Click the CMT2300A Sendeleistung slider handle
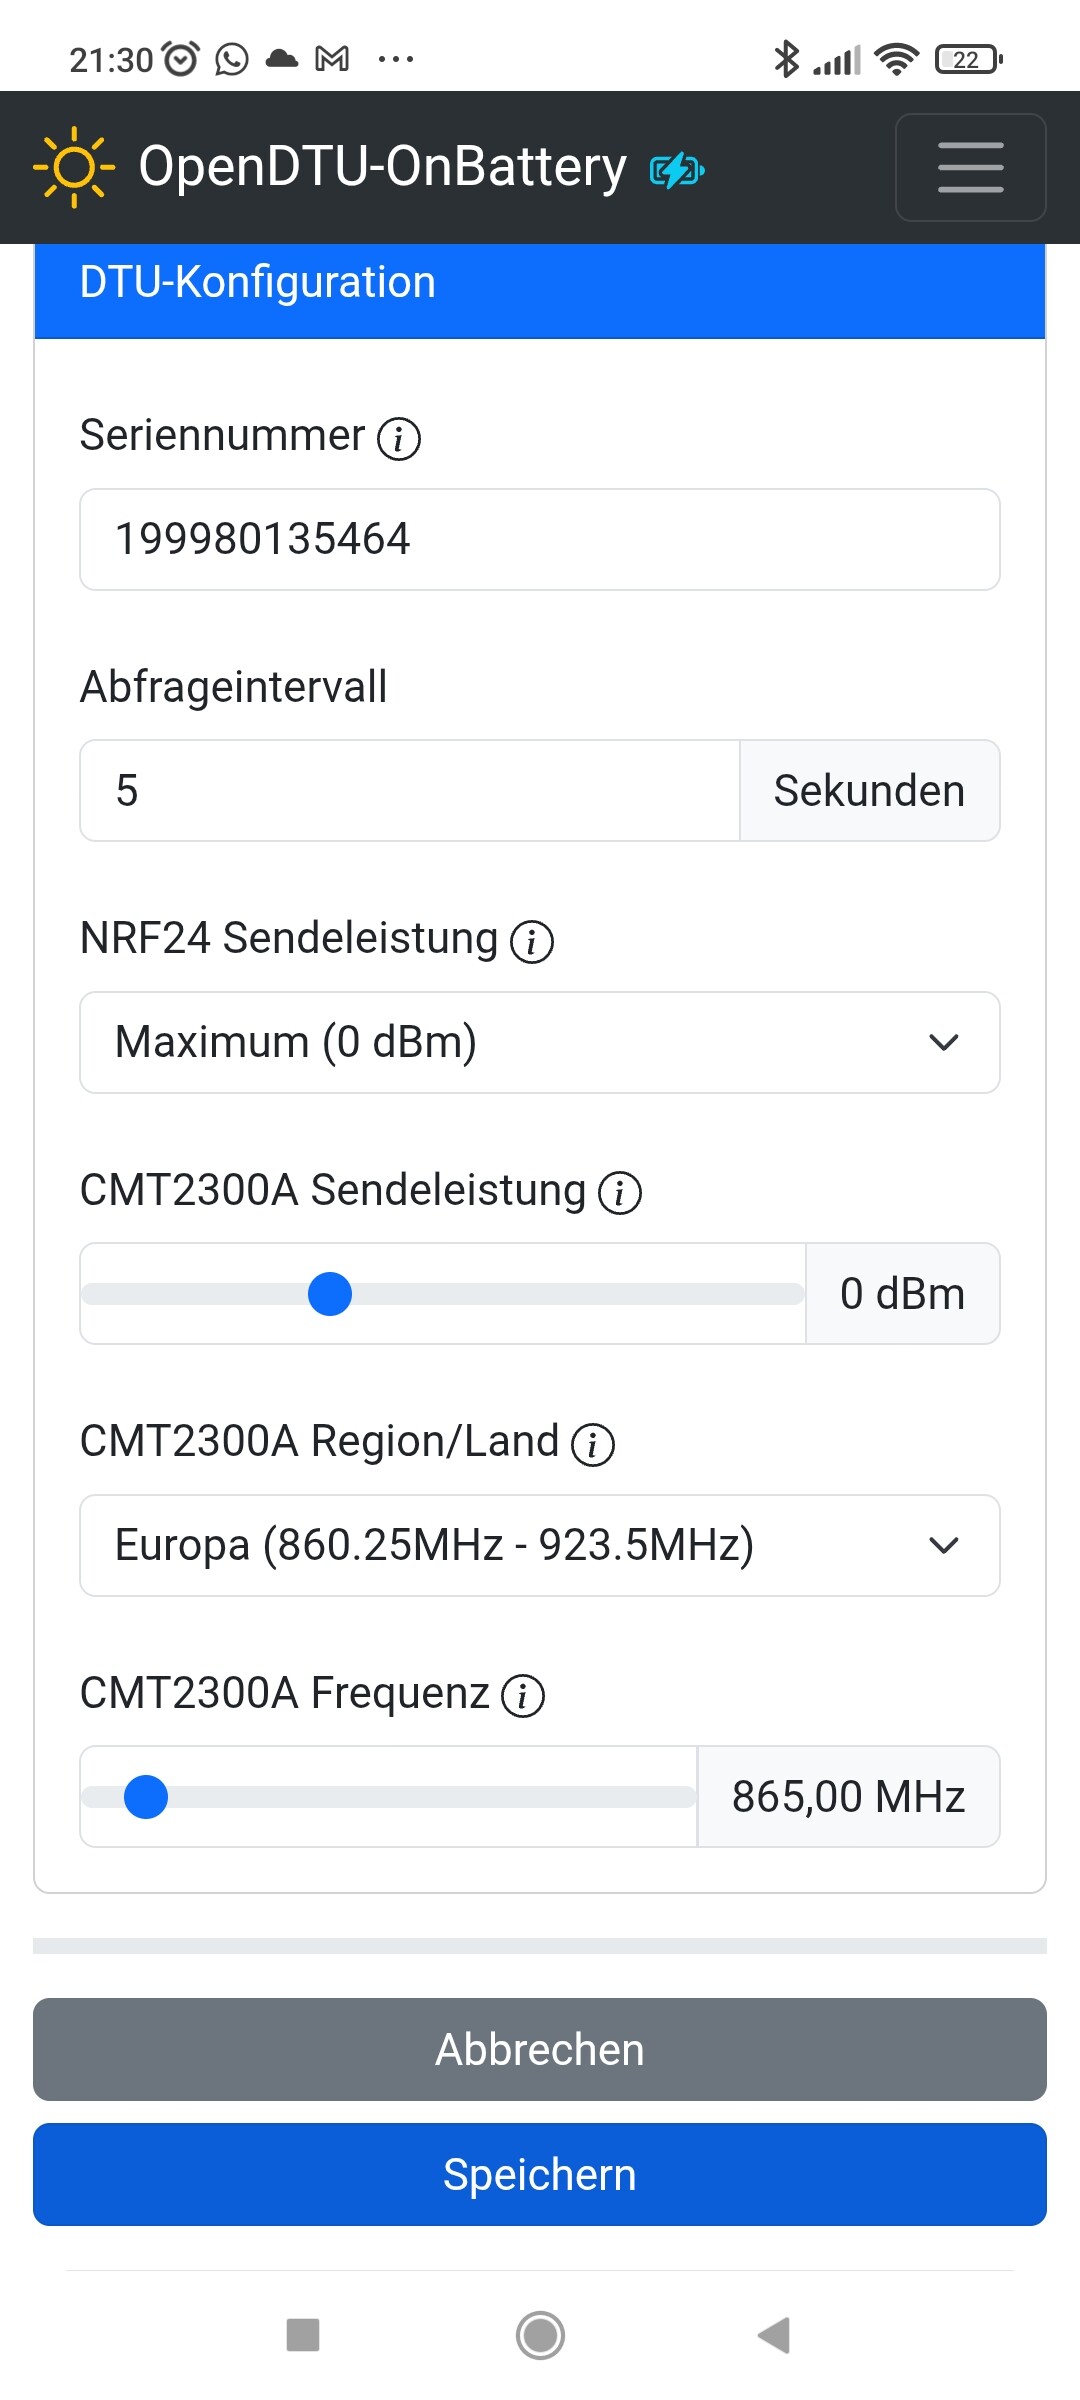The height and width of the screenshot is (2400, 1080). click(x=330, y=1294)
